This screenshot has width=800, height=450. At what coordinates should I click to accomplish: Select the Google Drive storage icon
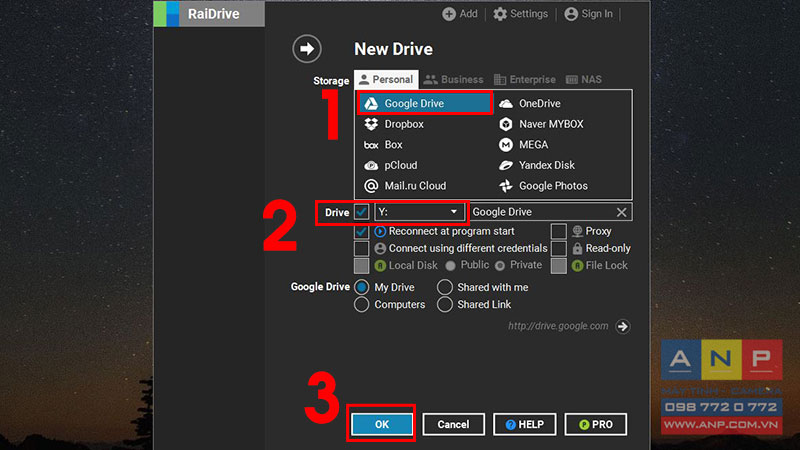coord(371,104)
